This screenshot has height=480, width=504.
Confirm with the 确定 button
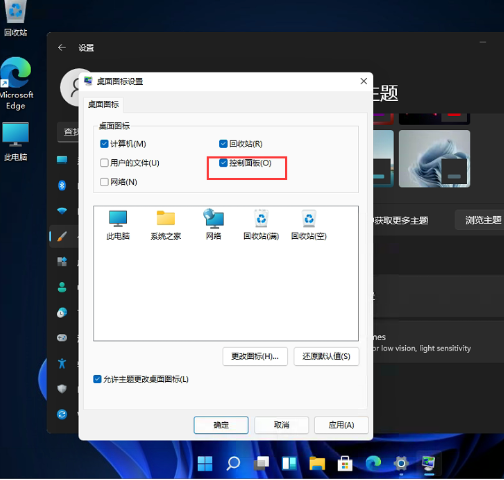(x=221, y=425)
